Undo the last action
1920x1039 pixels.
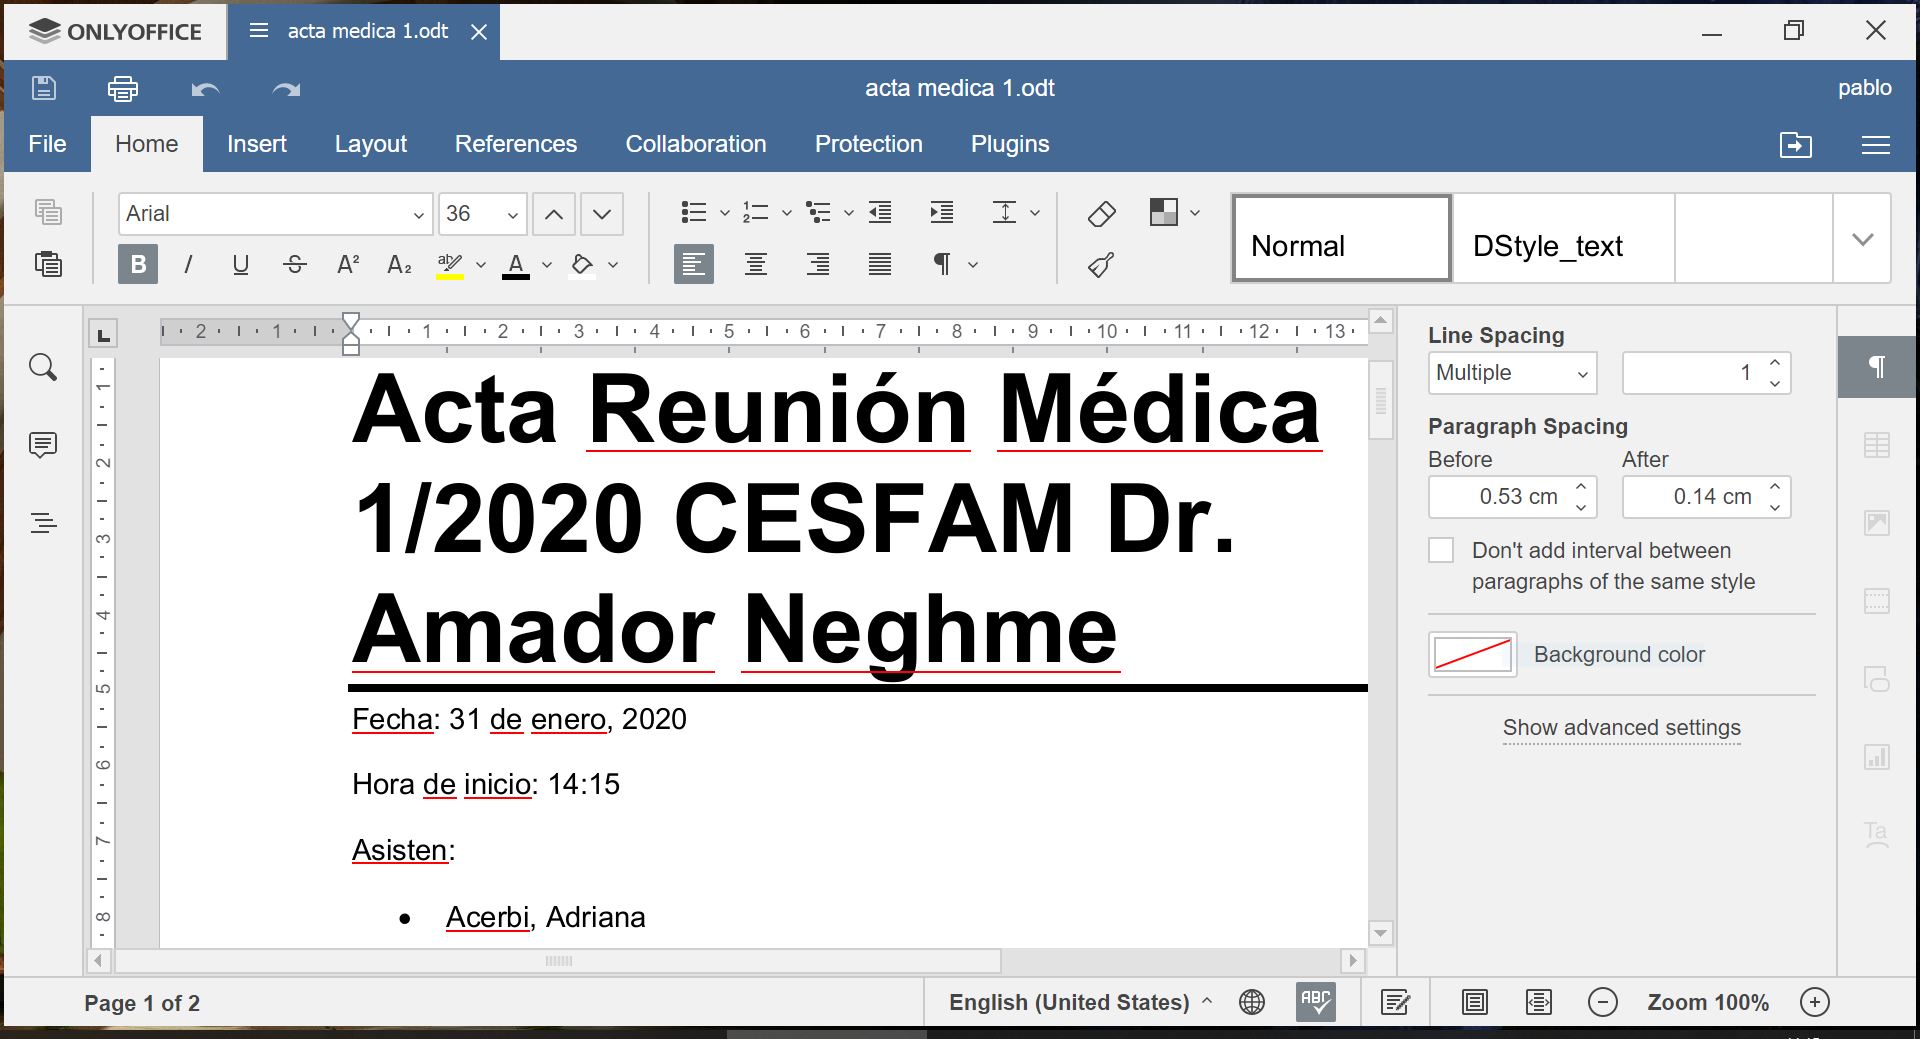(205, 89)
